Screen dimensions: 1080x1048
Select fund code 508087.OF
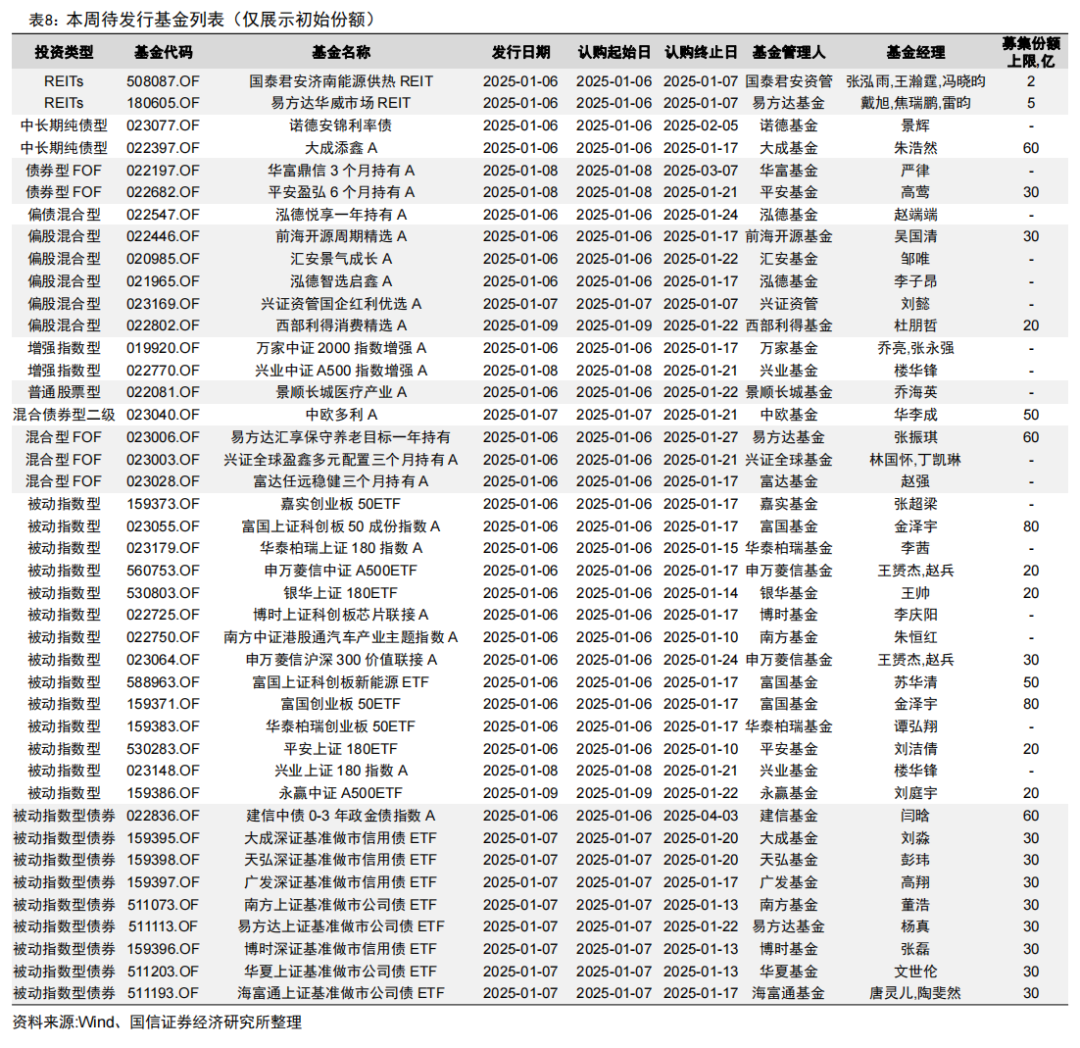(x=163, y=81)
